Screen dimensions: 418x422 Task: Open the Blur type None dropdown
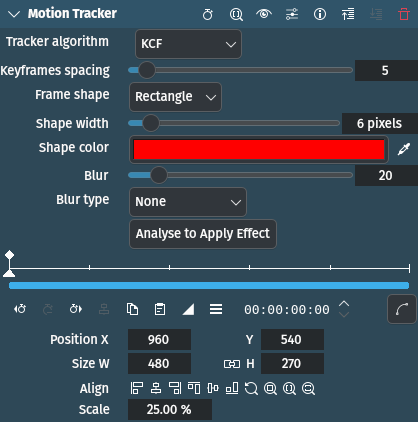click(x=188, y=202)
